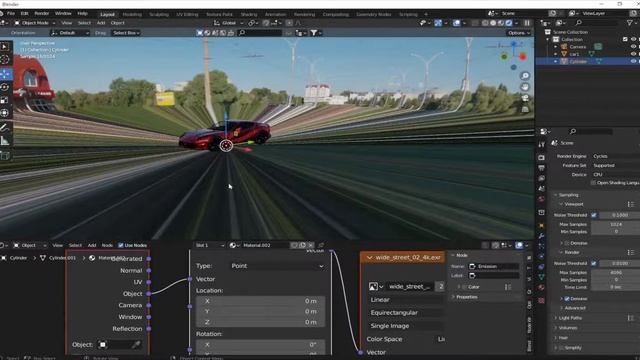Click the outliner filter funnel icon
Viewport: 640px width, 360px height.
tap(629, 23)
